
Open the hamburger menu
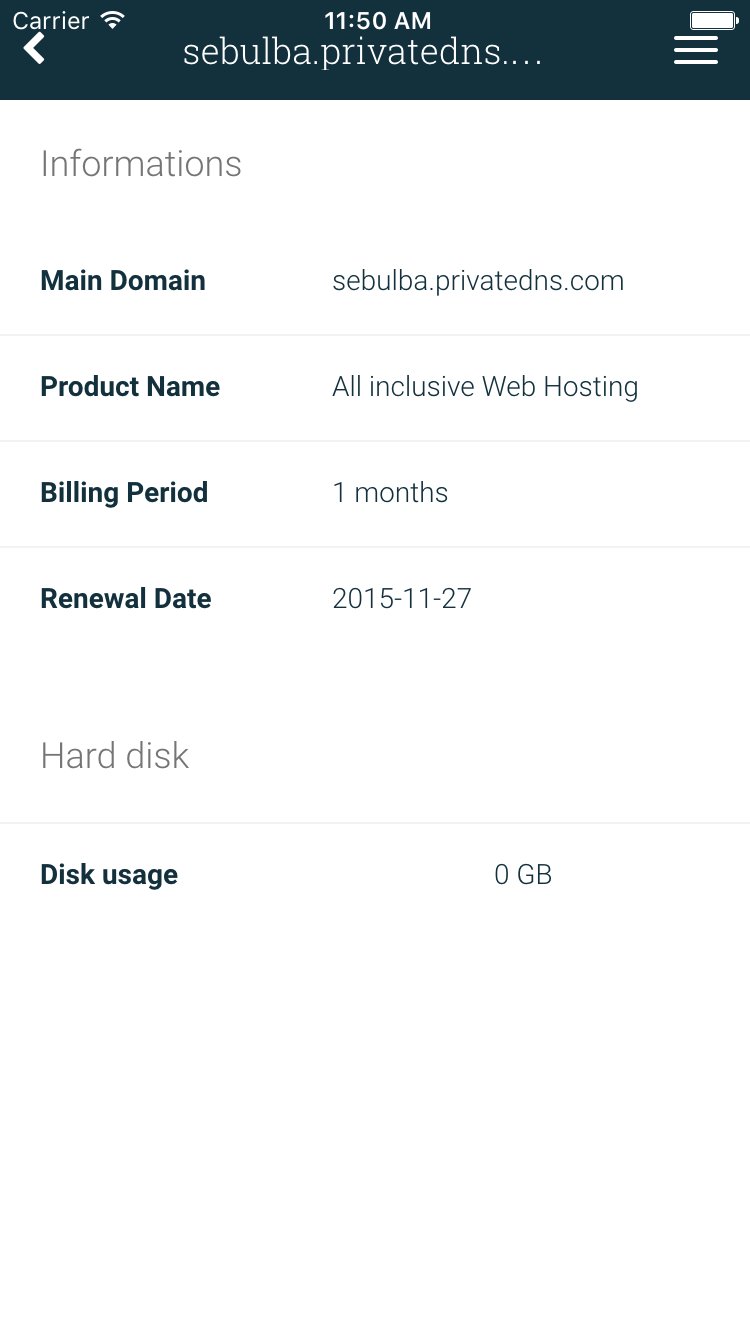(696, 49)
